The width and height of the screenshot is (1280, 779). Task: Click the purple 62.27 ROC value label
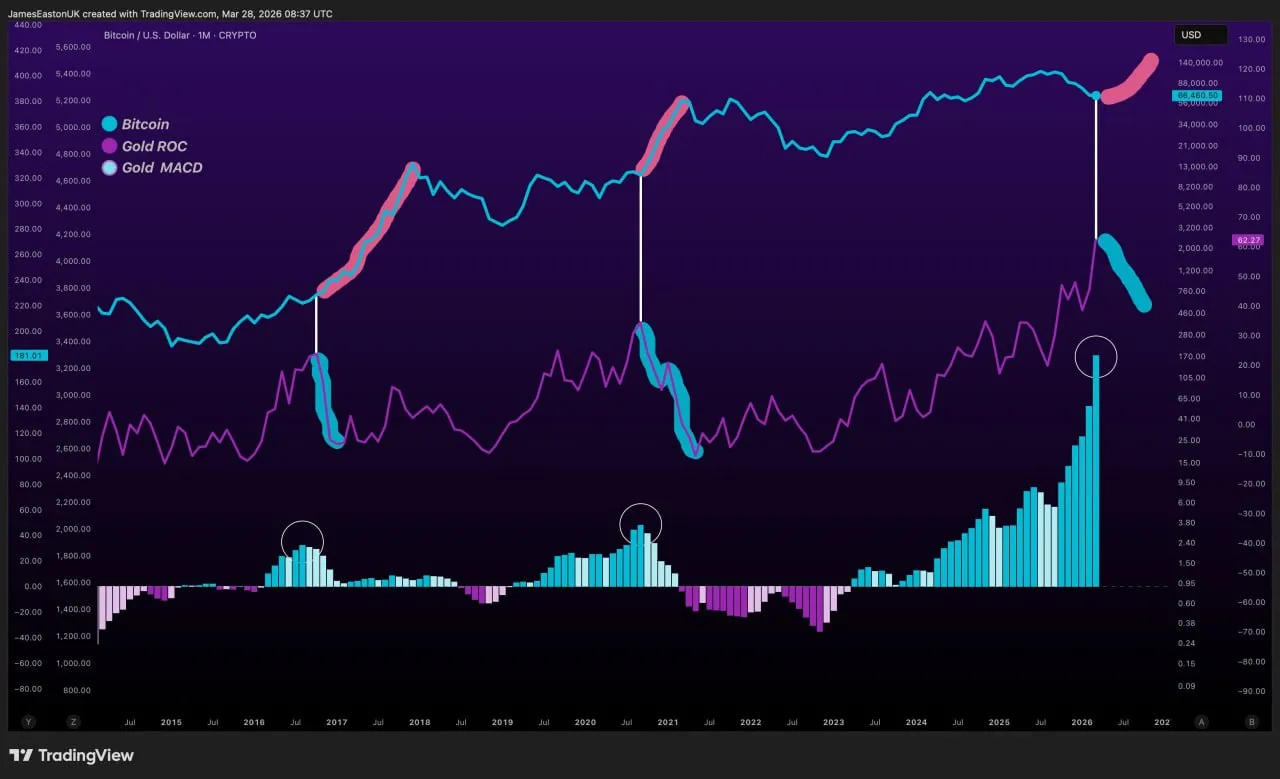coord(1249,240)
